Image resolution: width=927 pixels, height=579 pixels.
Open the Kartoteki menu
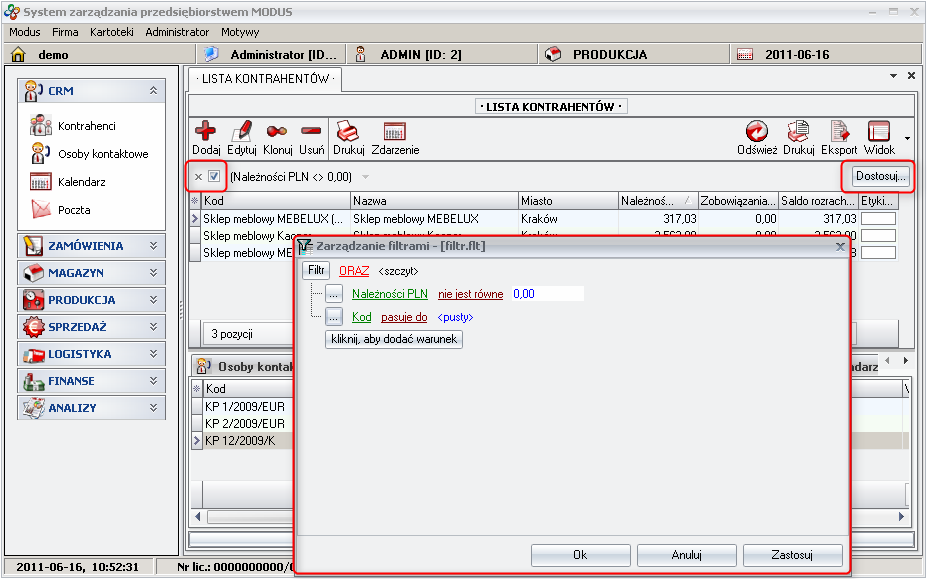pyautogui.click(x=111, y=32)
